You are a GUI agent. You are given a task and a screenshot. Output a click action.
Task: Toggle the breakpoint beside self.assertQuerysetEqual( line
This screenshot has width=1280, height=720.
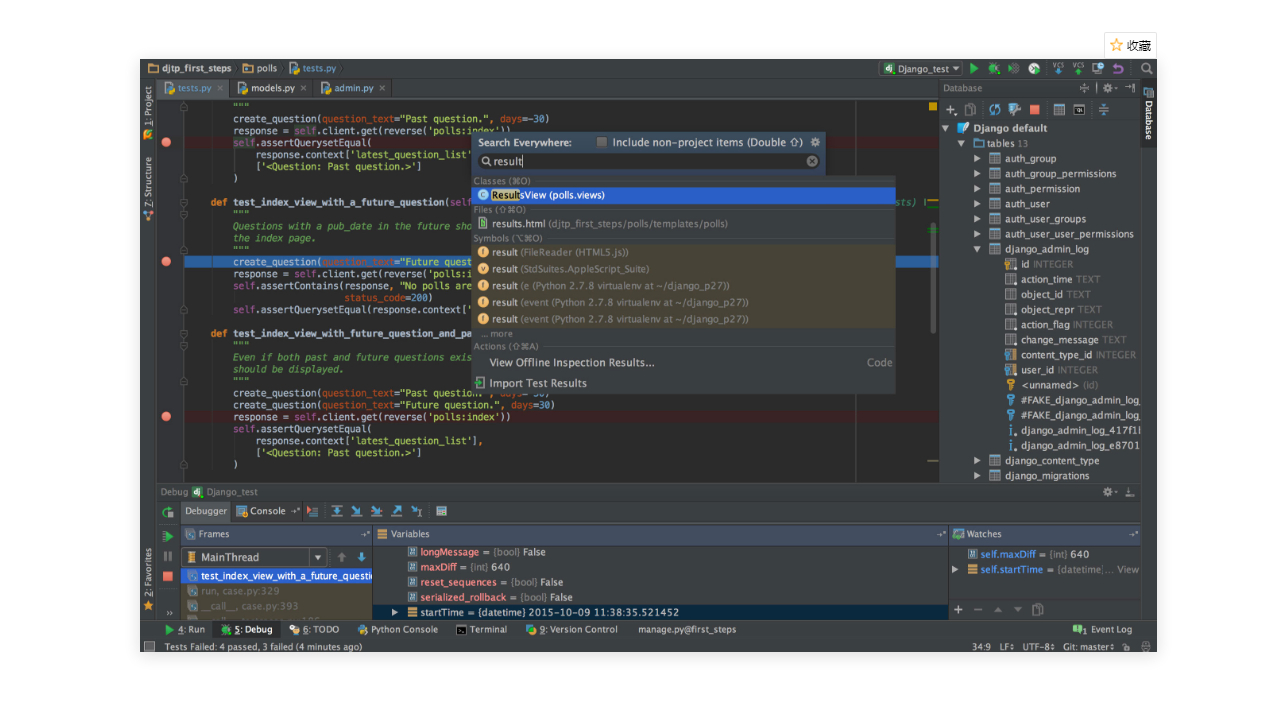[166, 142]
